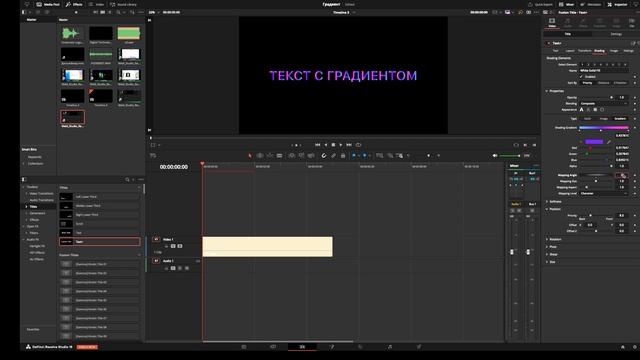640x360 pixels.
Task: Jump to last frame in transport
Action: coord(349,145)
